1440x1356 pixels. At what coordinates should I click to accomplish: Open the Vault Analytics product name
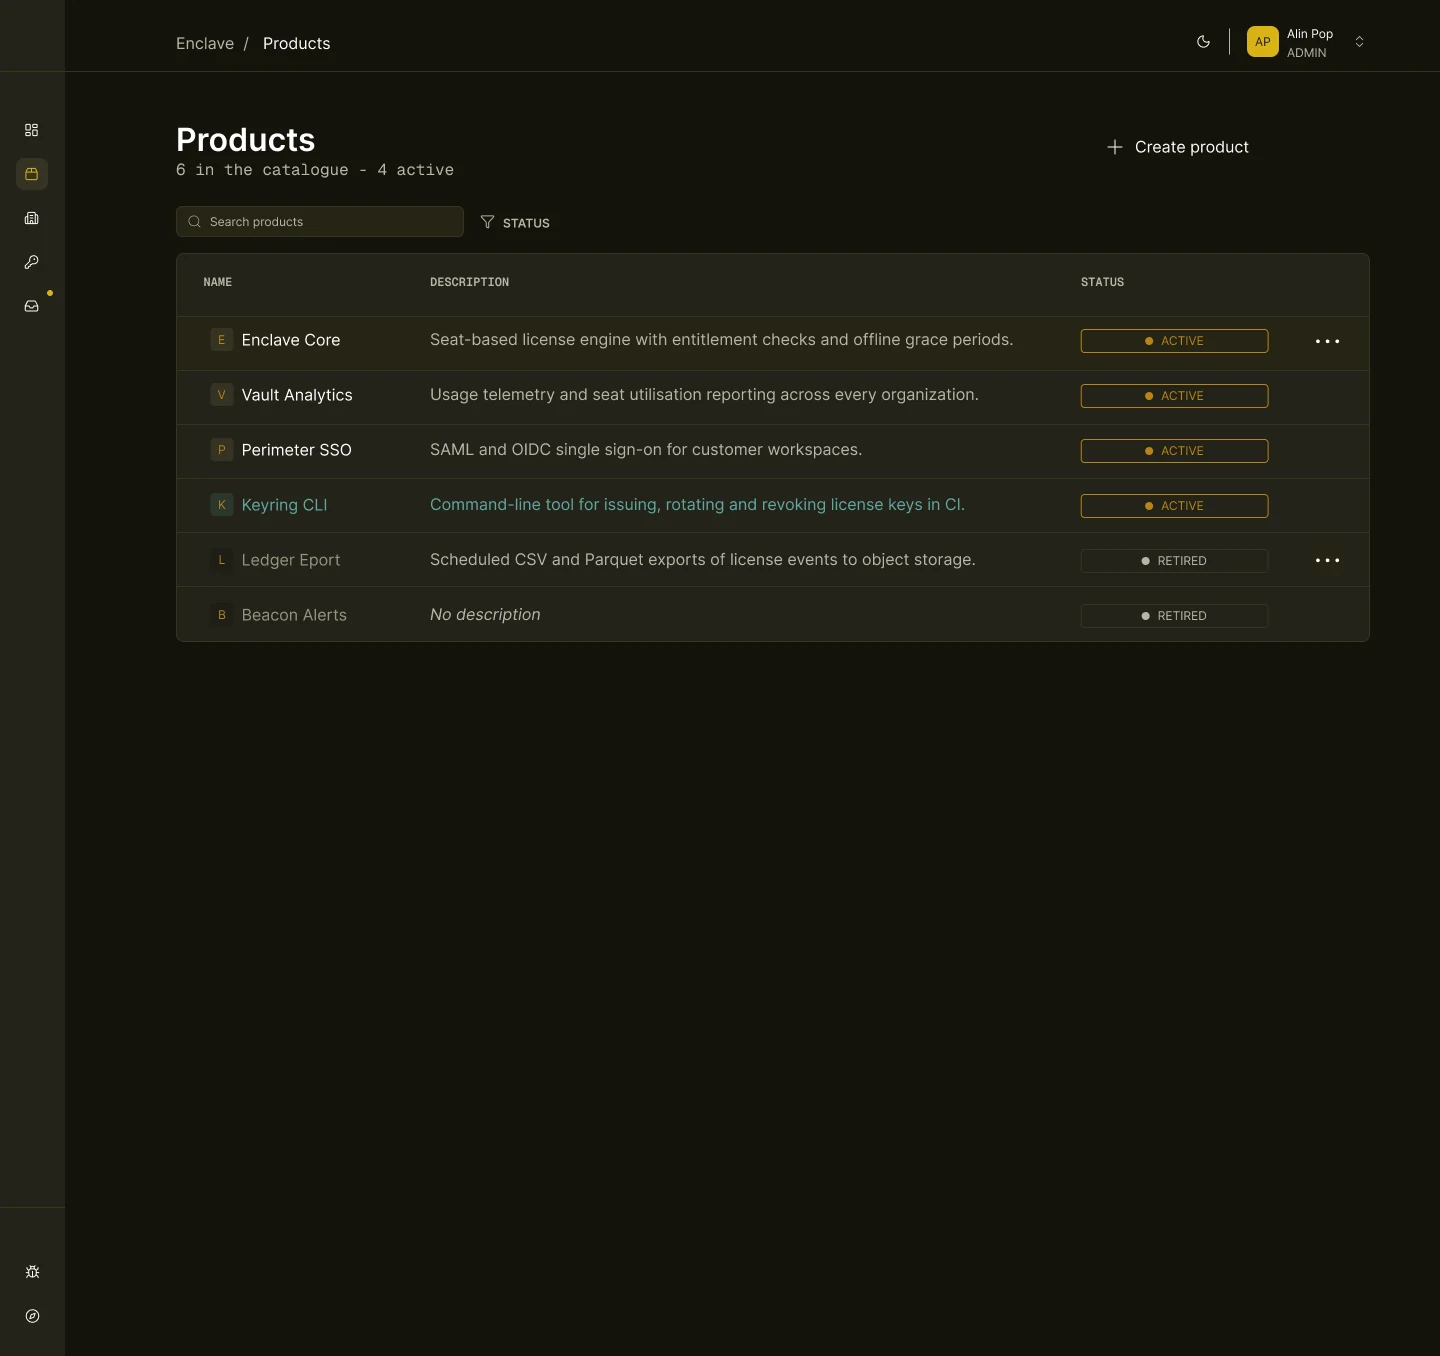(x=297, y=395)
